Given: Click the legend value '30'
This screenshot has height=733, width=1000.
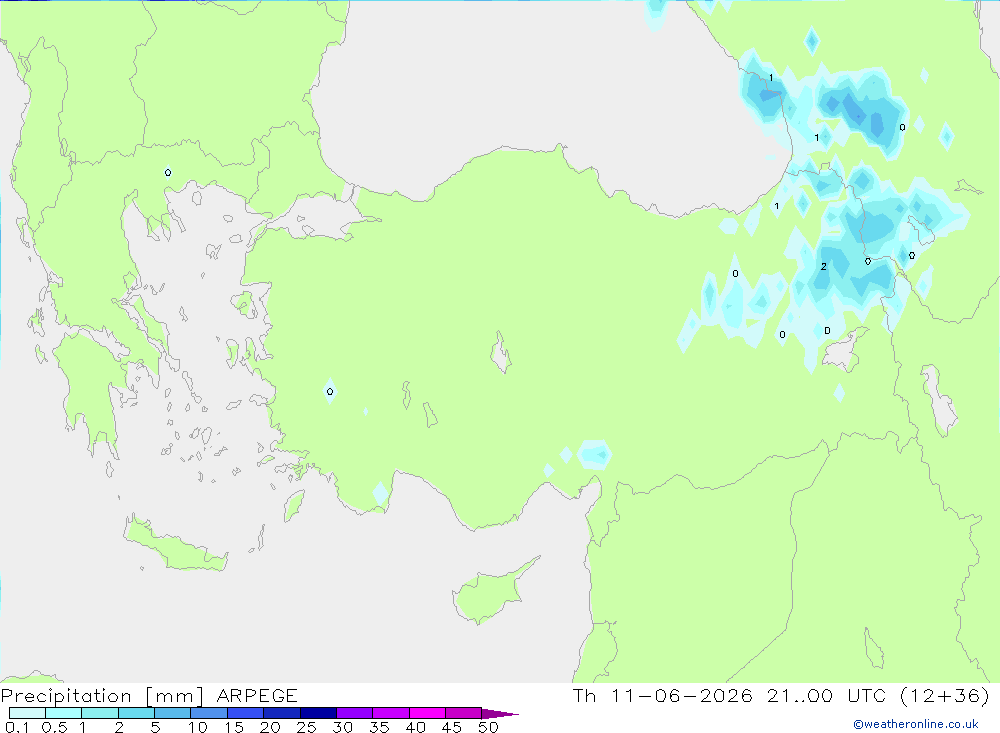Looking at the screenshot, I should [x=342, y=727].
